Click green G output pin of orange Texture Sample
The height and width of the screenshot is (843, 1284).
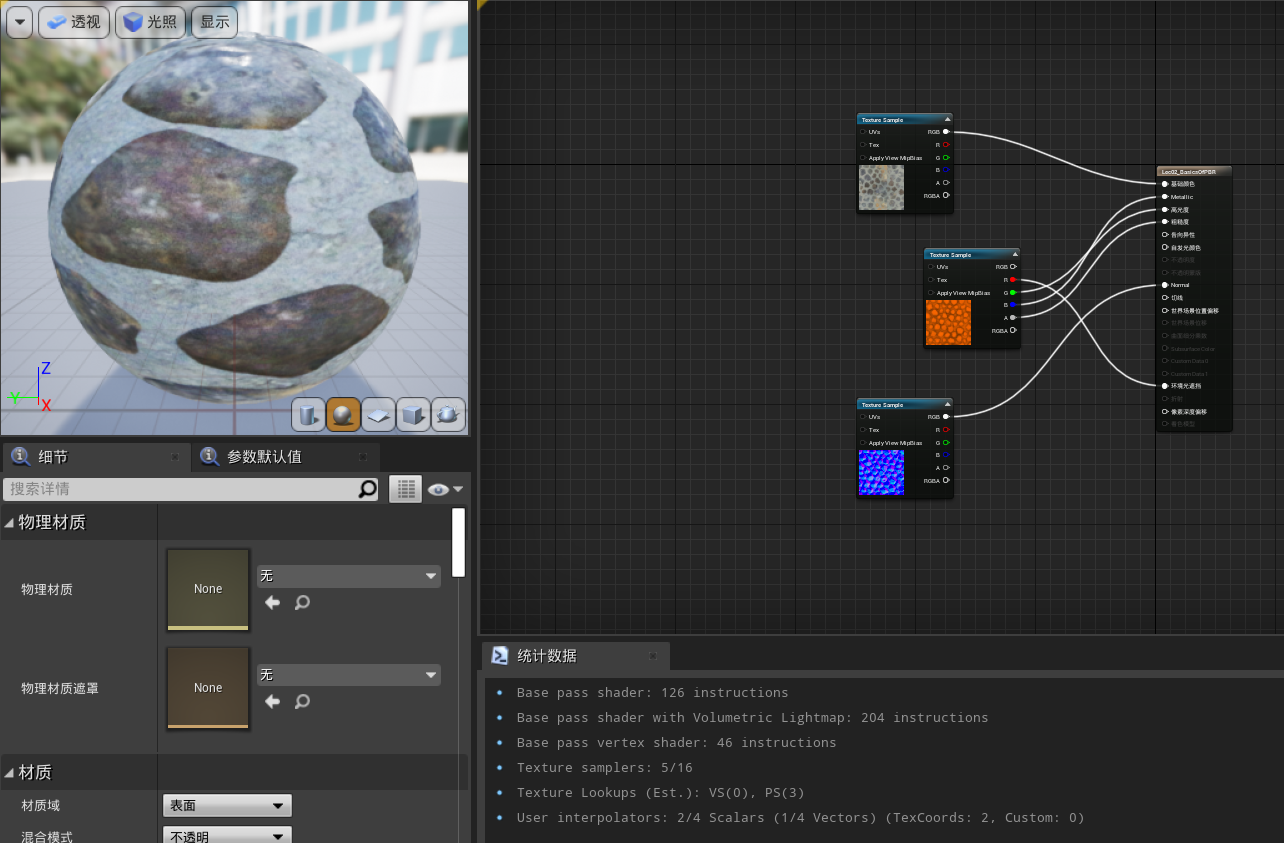pyautogui.click(x=1013, y=292)
